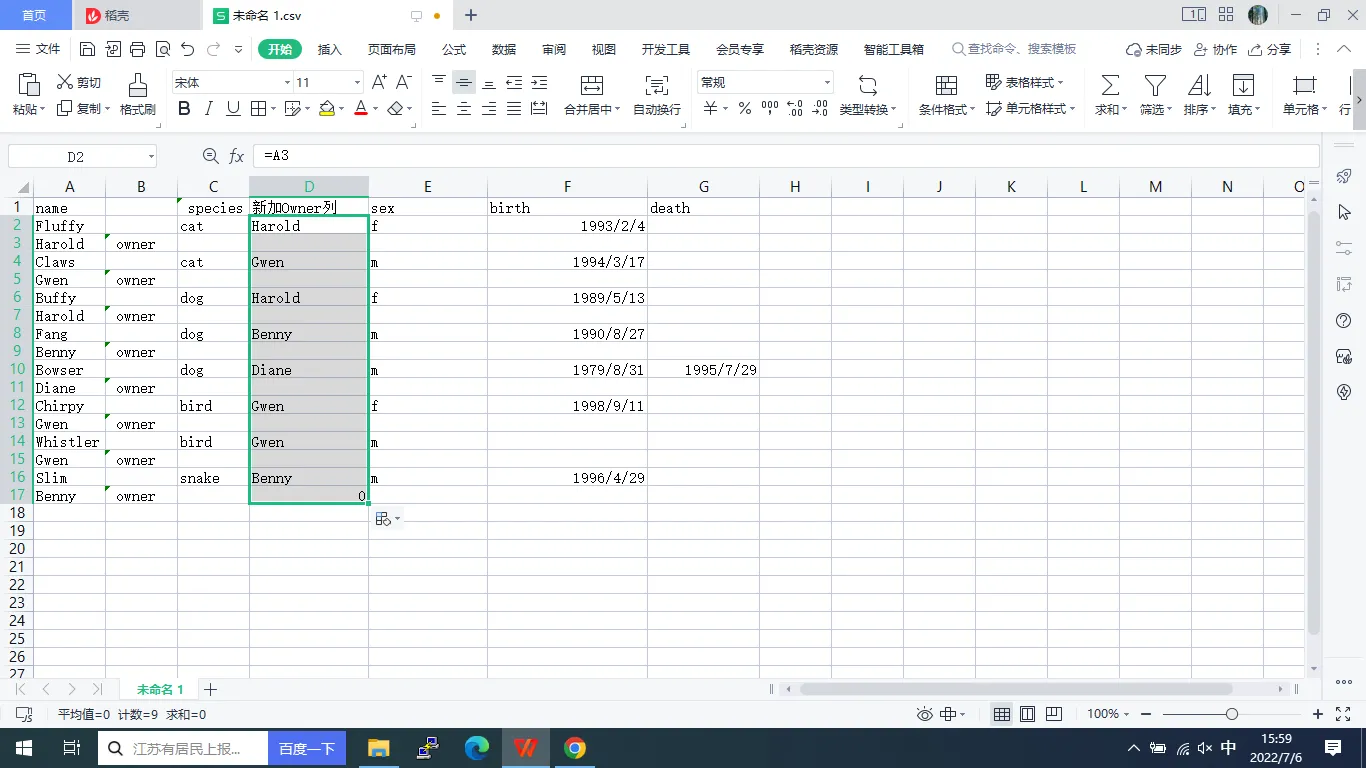Image resolution: width=1366 pixels, height=768 pixels.
Task: Expand 合并居中 merge options
Action: tap(617, 110)
